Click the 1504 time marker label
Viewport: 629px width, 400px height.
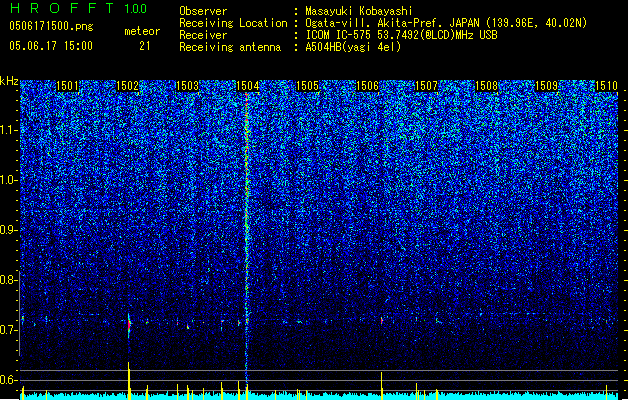click(x=248, y=86)
